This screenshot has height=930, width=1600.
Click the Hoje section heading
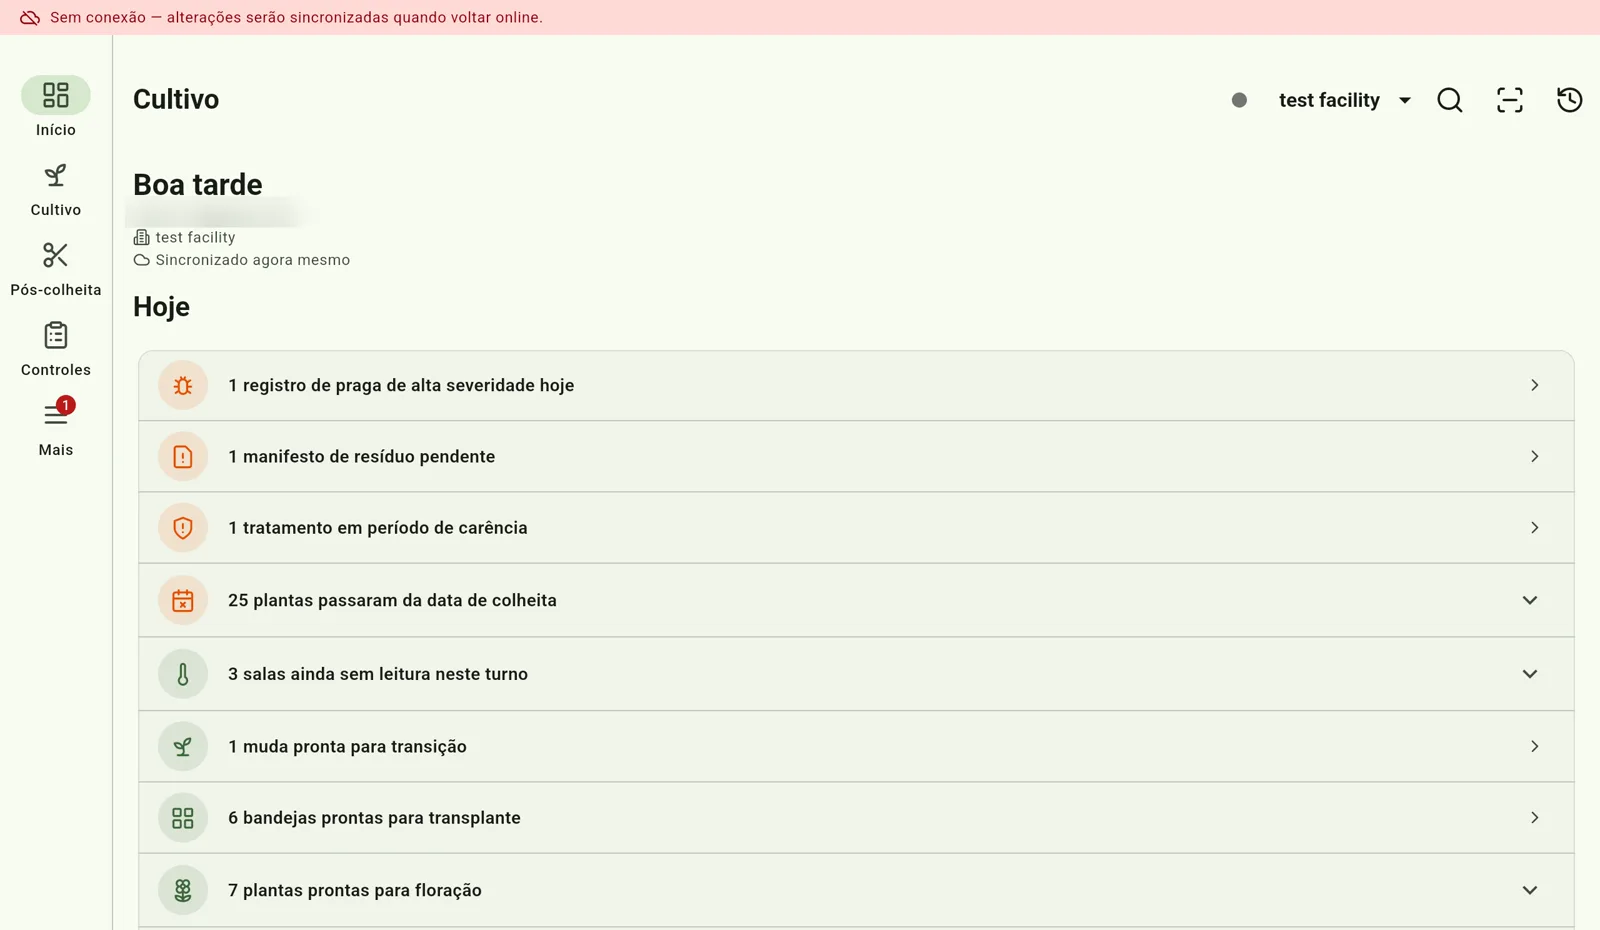point(161,307)
